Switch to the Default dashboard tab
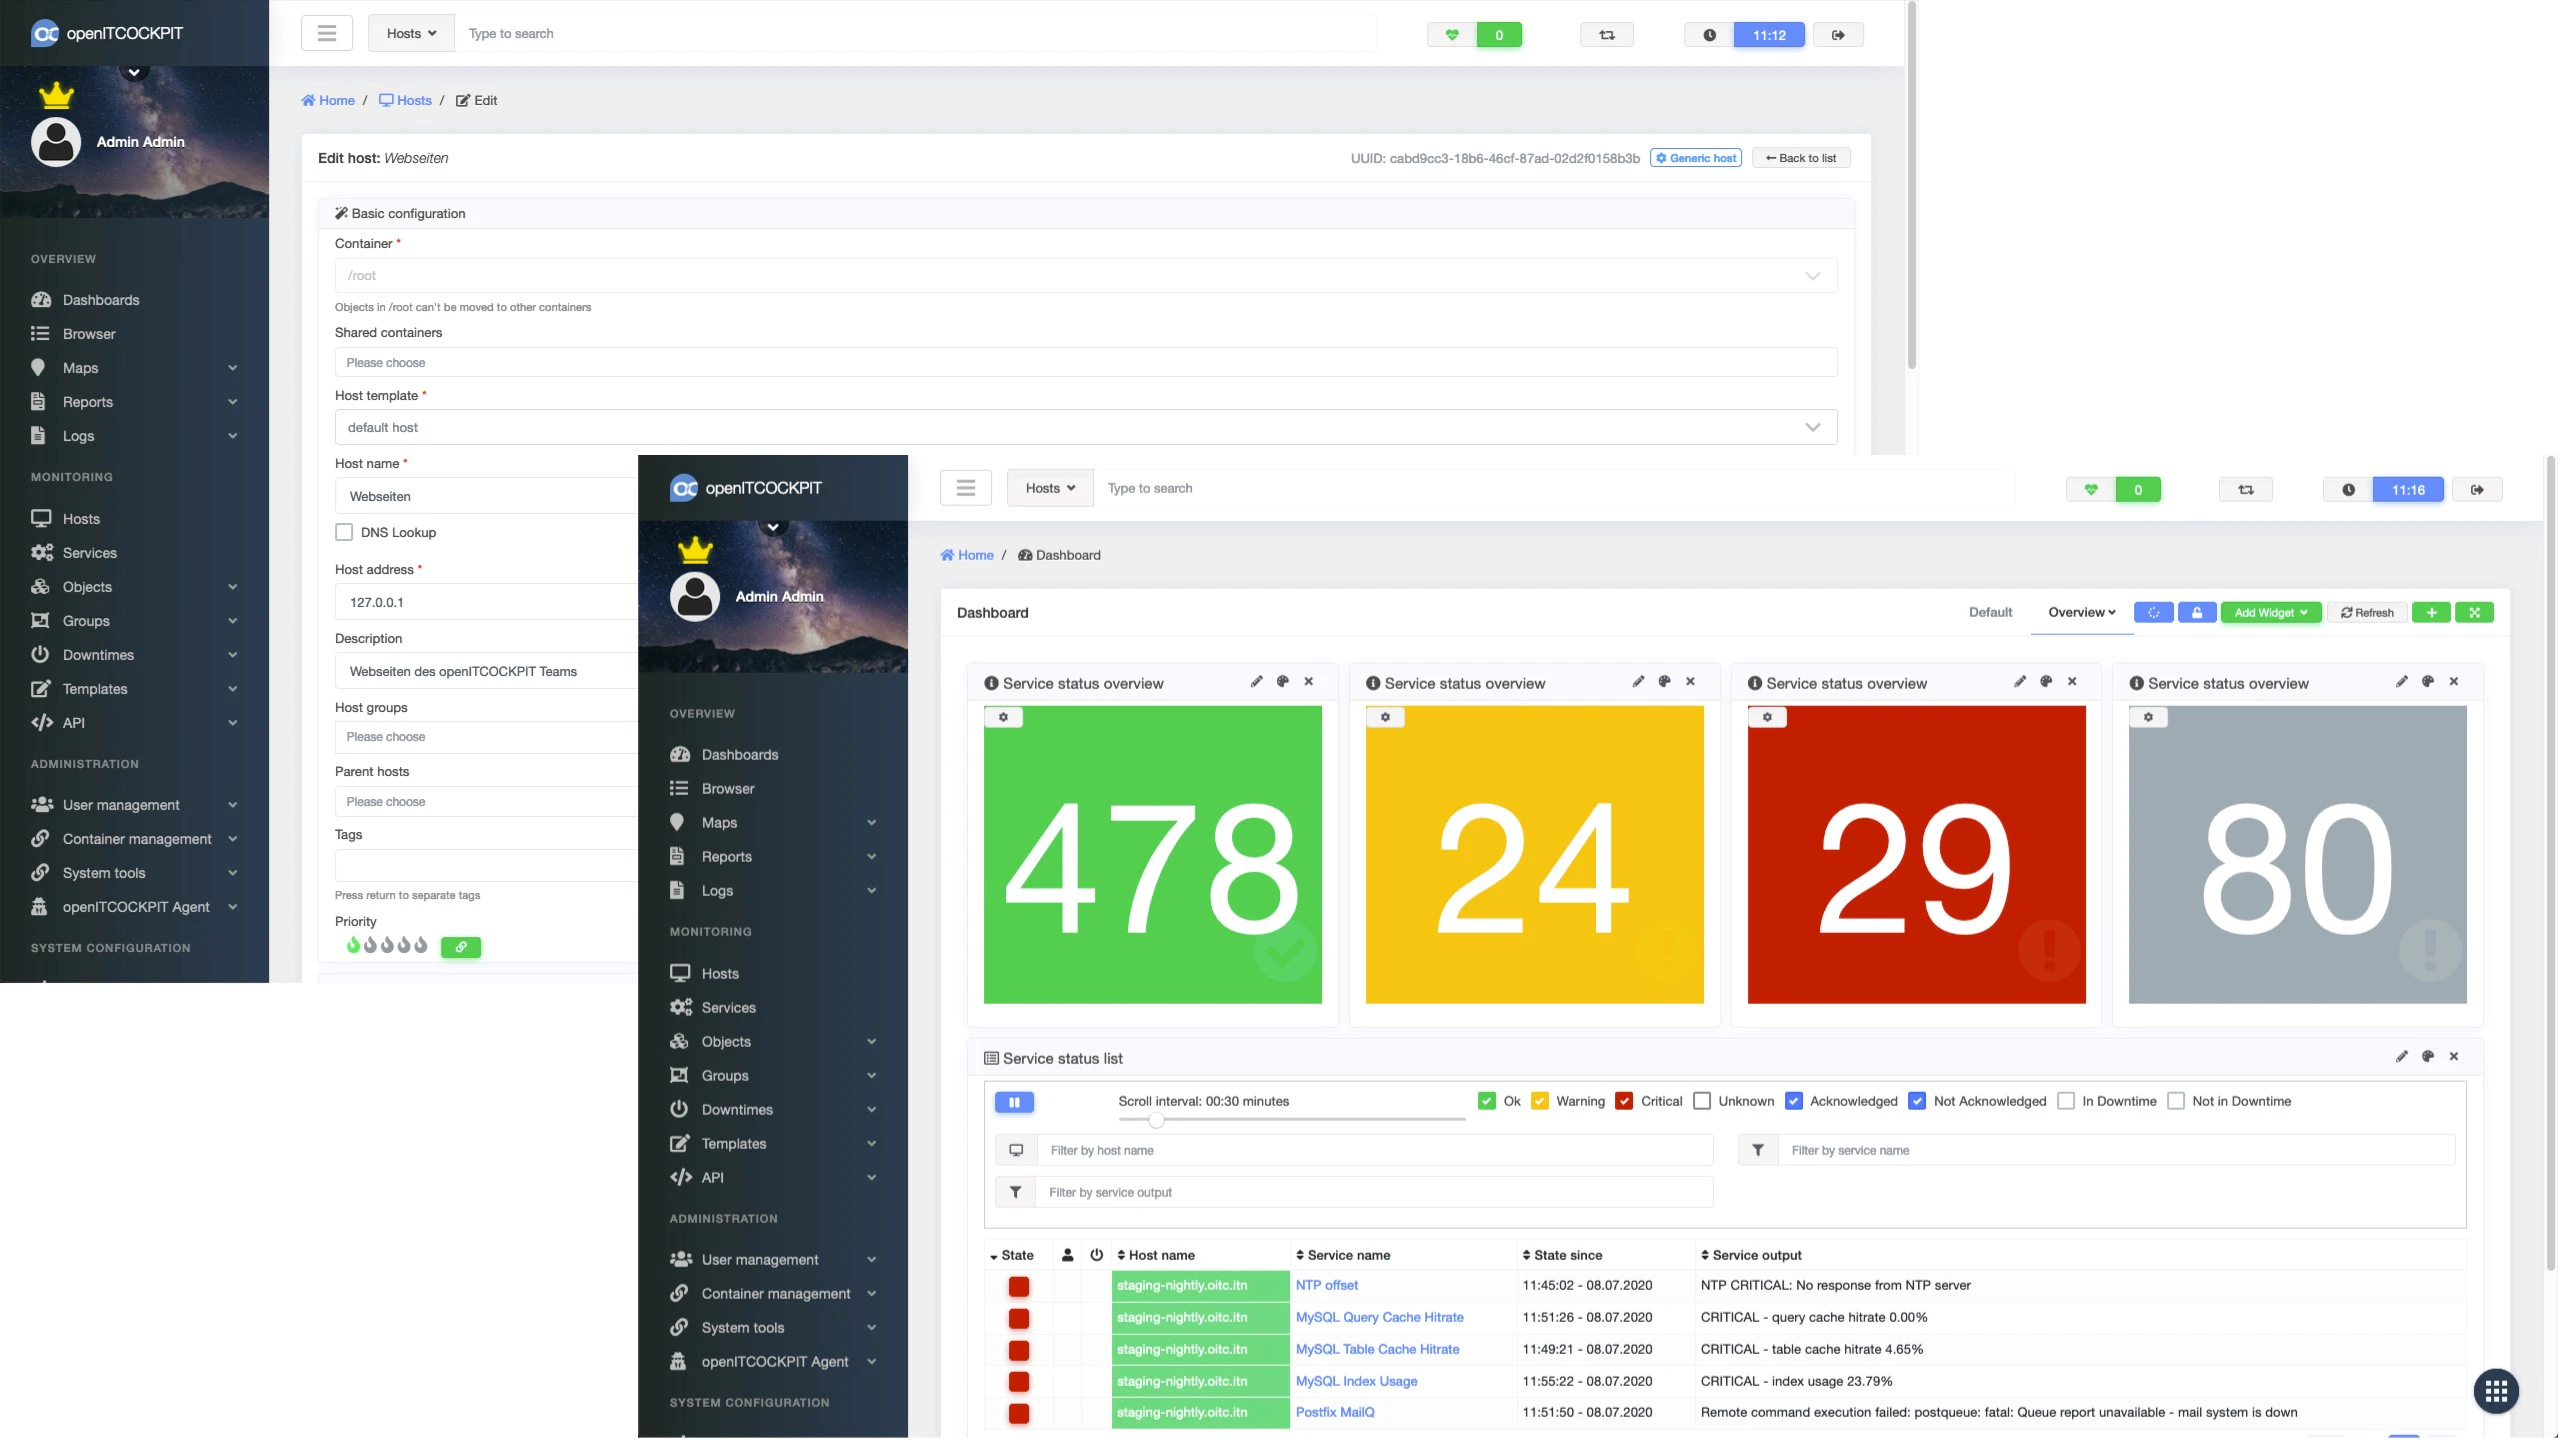The height and width of the screenshot is (1440, 2560). 1990,613
